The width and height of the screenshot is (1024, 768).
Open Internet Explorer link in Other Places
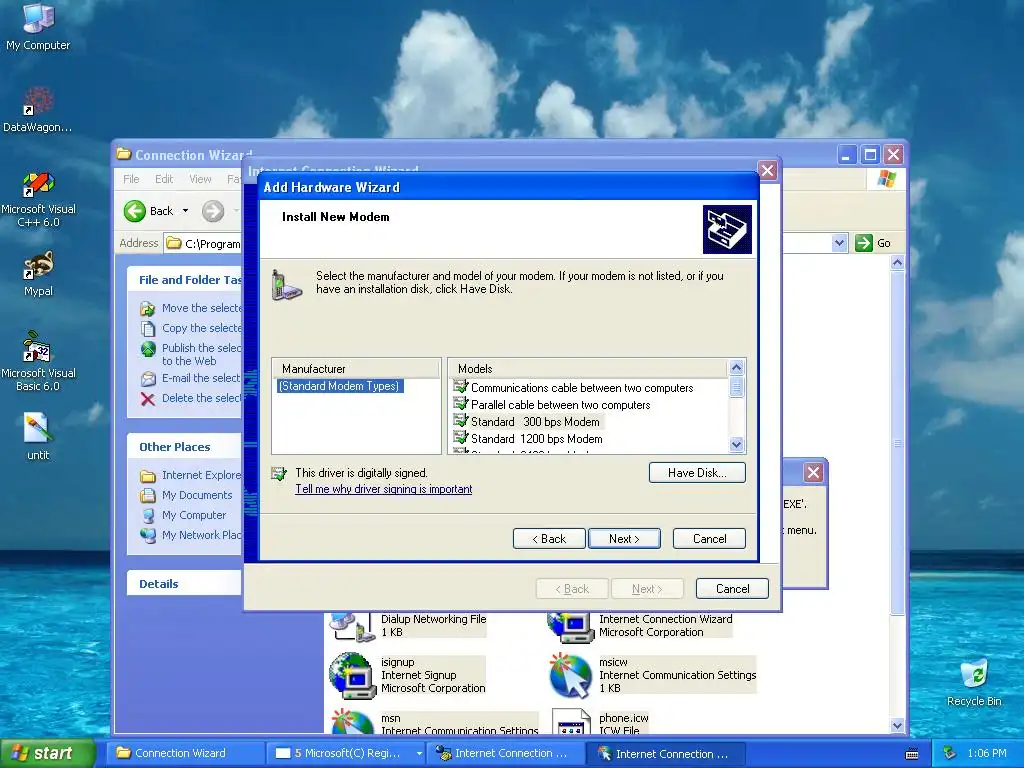click(201, 475)
